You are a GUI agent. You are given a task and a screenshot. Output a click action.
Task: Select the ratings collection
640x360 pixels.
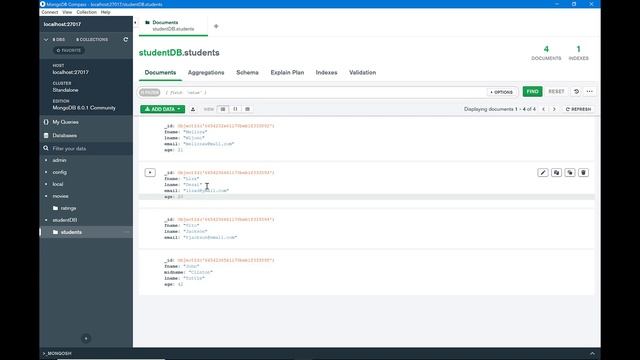coord(68,208)
